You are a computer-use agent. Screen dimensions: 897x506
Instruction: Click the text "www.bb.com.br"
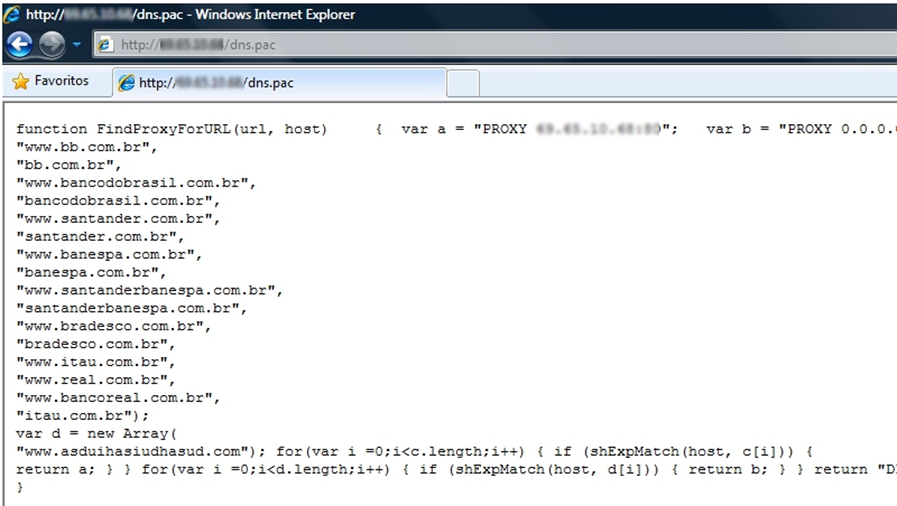click(x=87, y=147)
